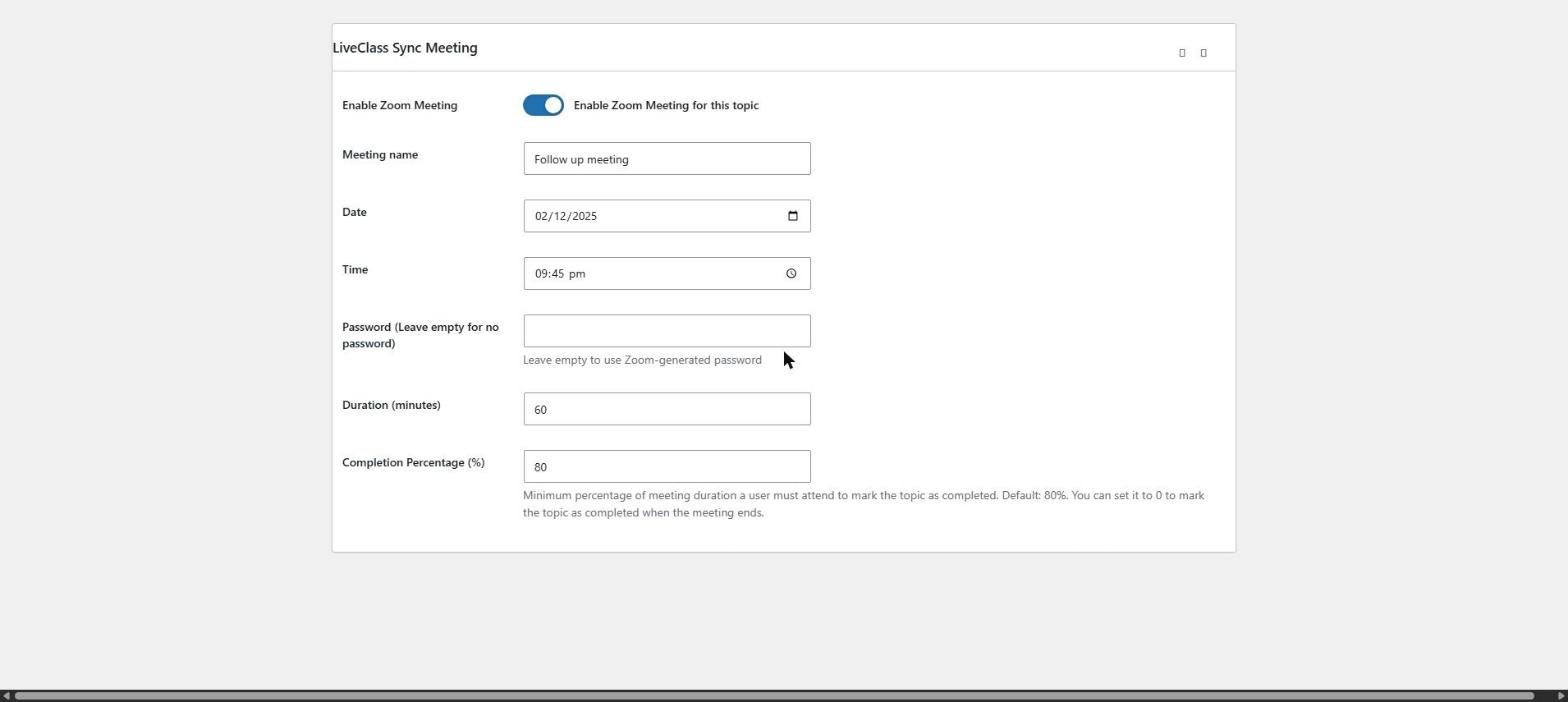This screenshot has width=1568, height=702.
Task: Click the 'Enable Zoom Meeting' row label
Action: tap(400, 105)
